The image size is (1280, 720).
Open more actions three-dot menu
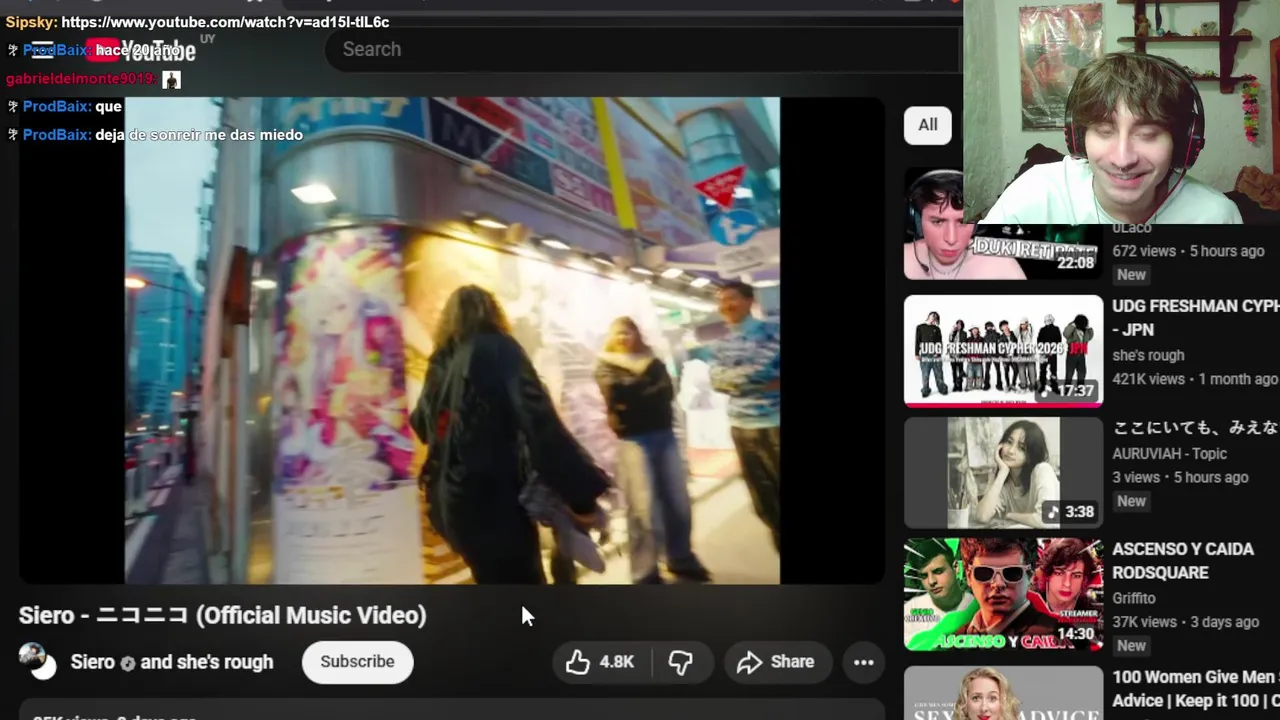click(x=864, y=662)
